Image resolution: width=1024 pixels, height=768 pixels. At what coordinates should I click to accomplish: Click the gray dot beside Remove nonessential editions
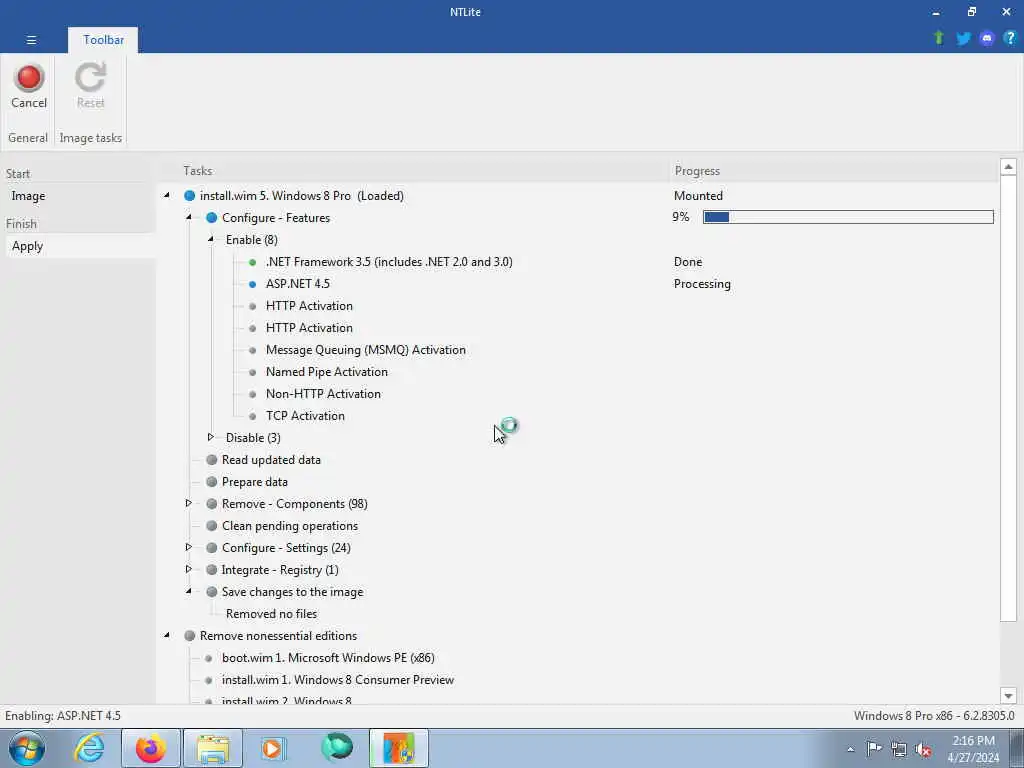tap(189, 636)
